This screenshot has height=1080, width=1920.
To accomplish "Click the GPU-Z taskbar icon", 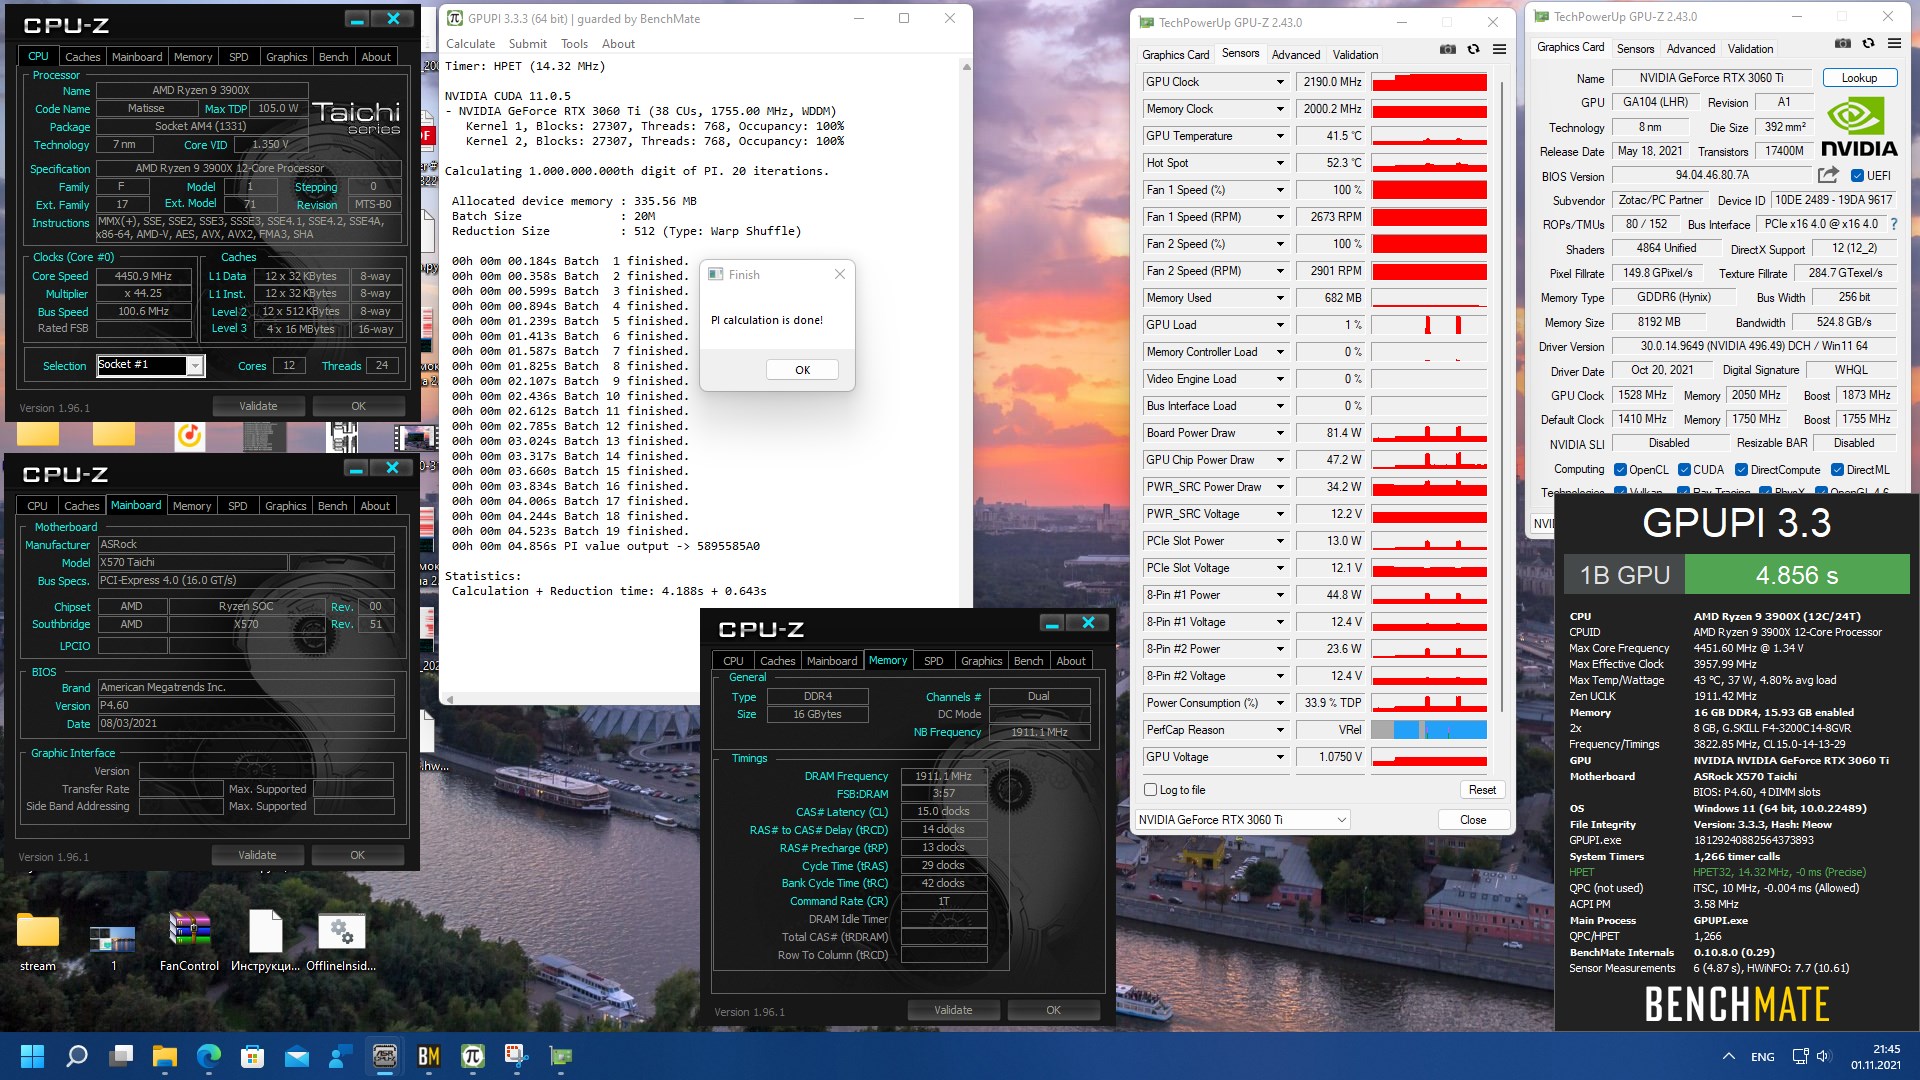I will [561, 1056].
